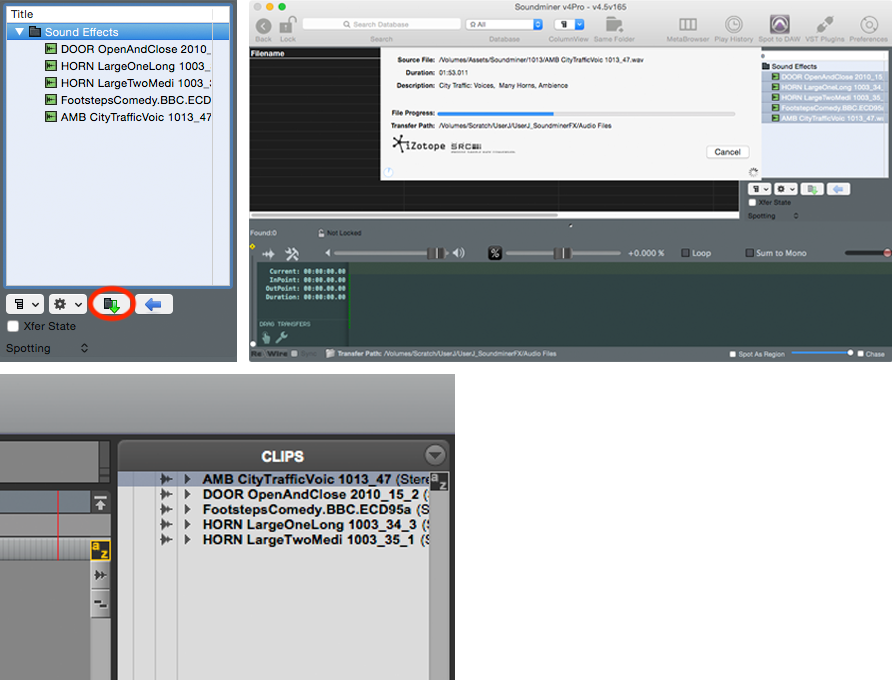Click the small green transfer button in Soundminer
The image size is (892, 680).
(x=812, y=189)
